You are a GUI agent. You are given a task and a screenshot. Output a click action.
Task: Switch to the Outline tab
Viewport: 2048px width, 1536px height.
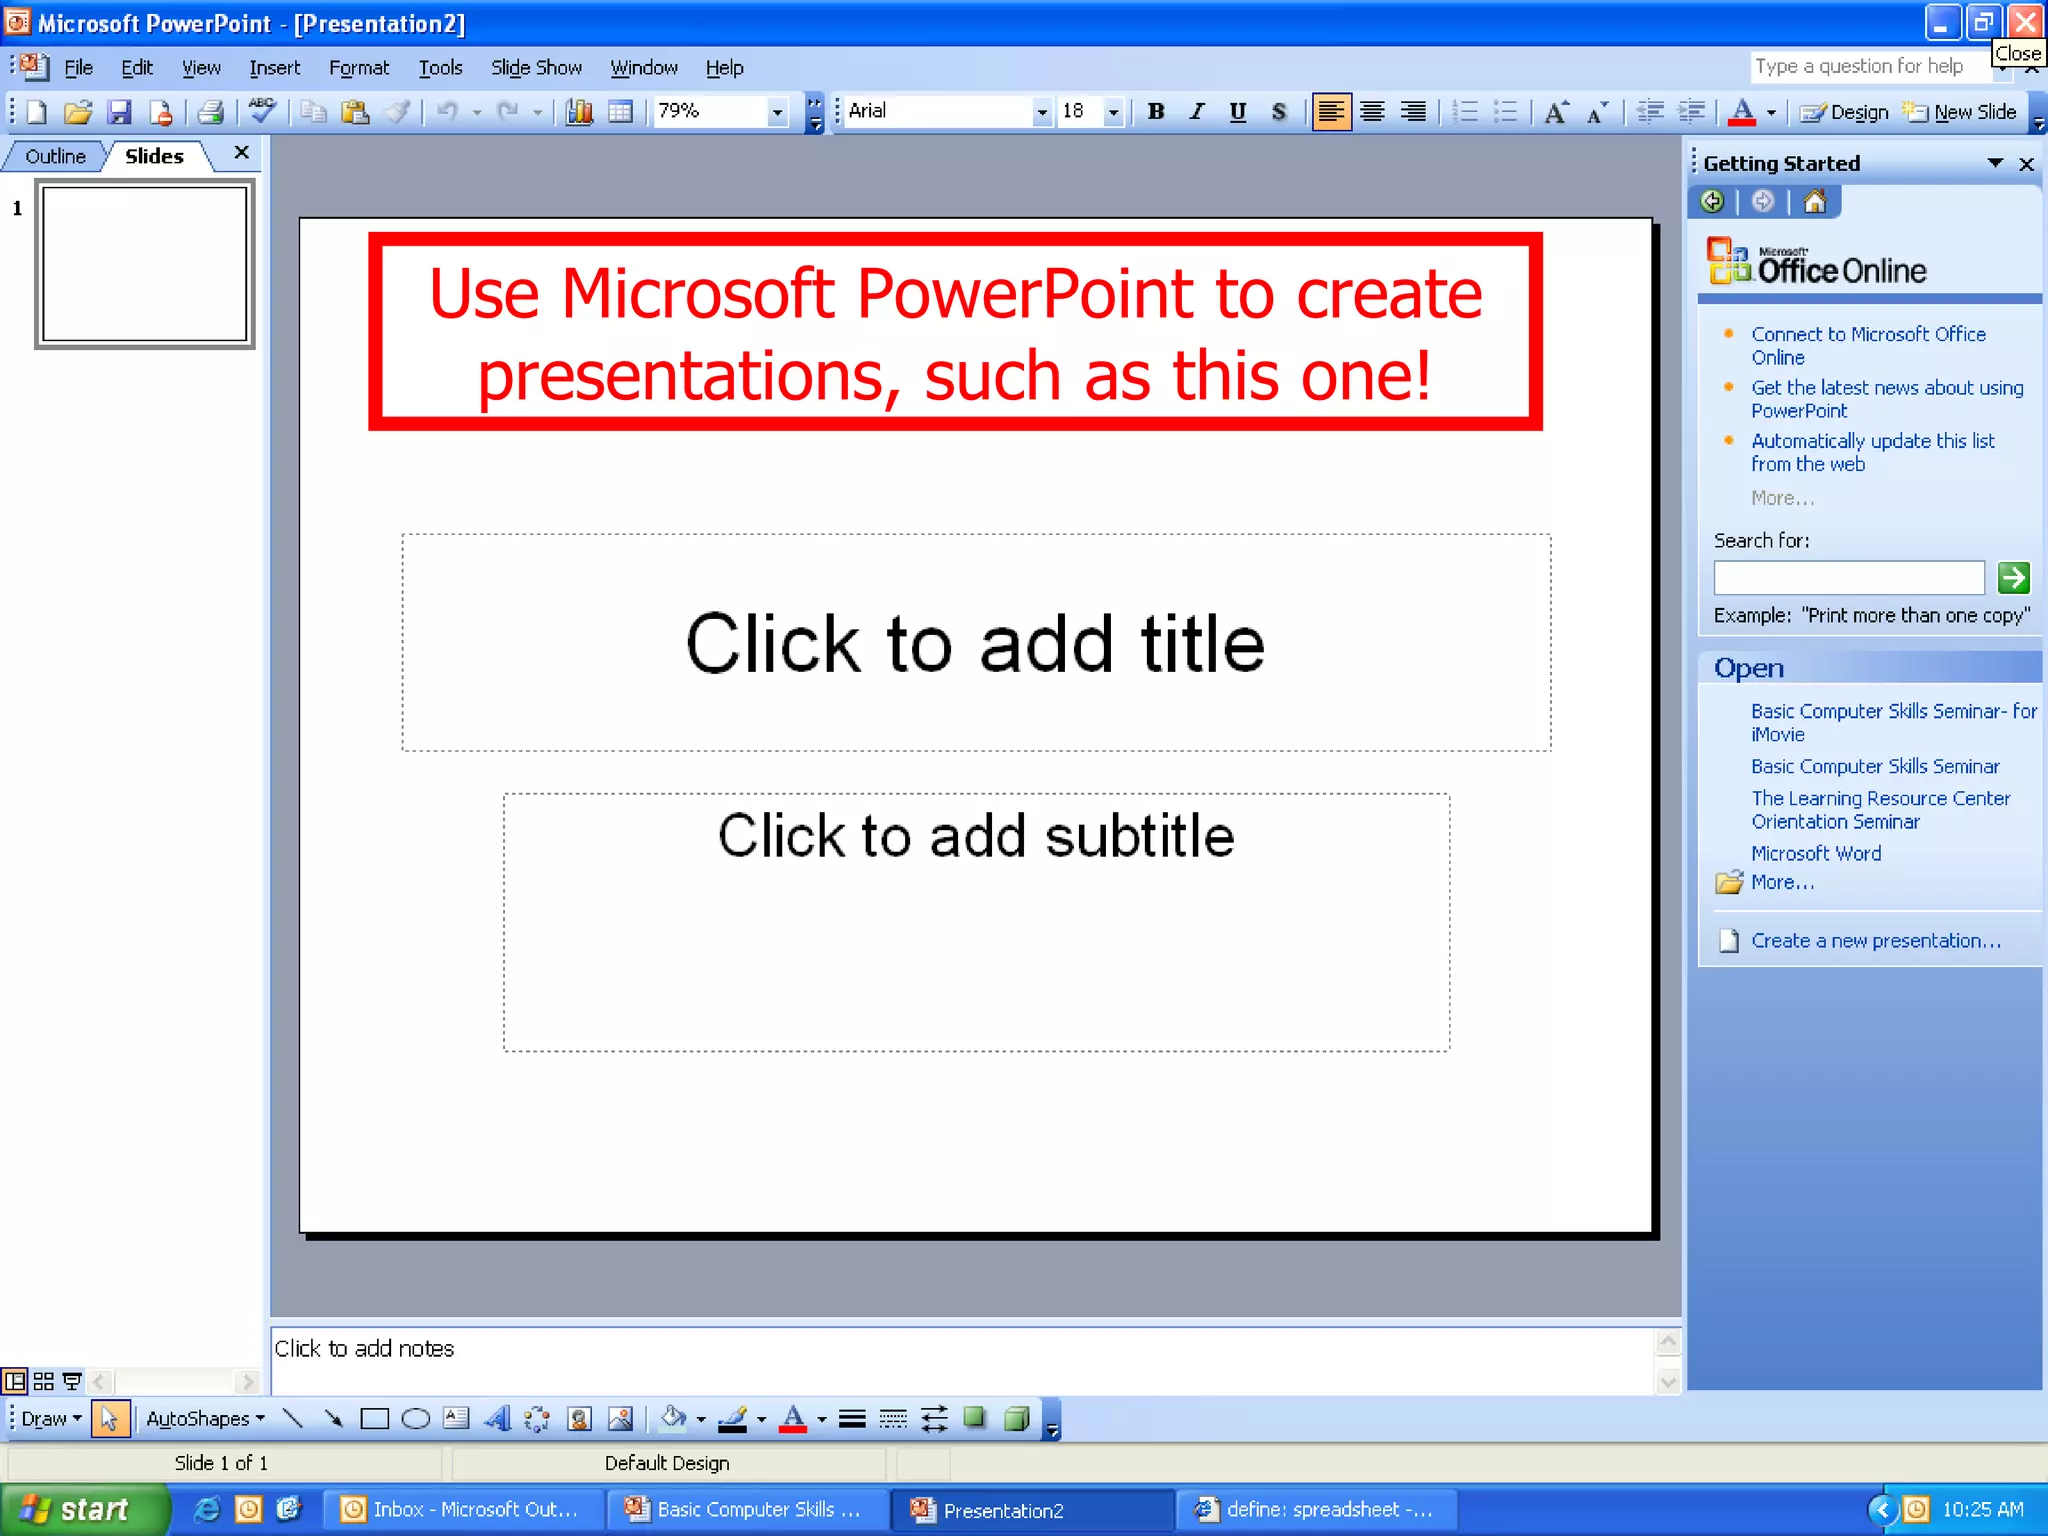point(55,156)
